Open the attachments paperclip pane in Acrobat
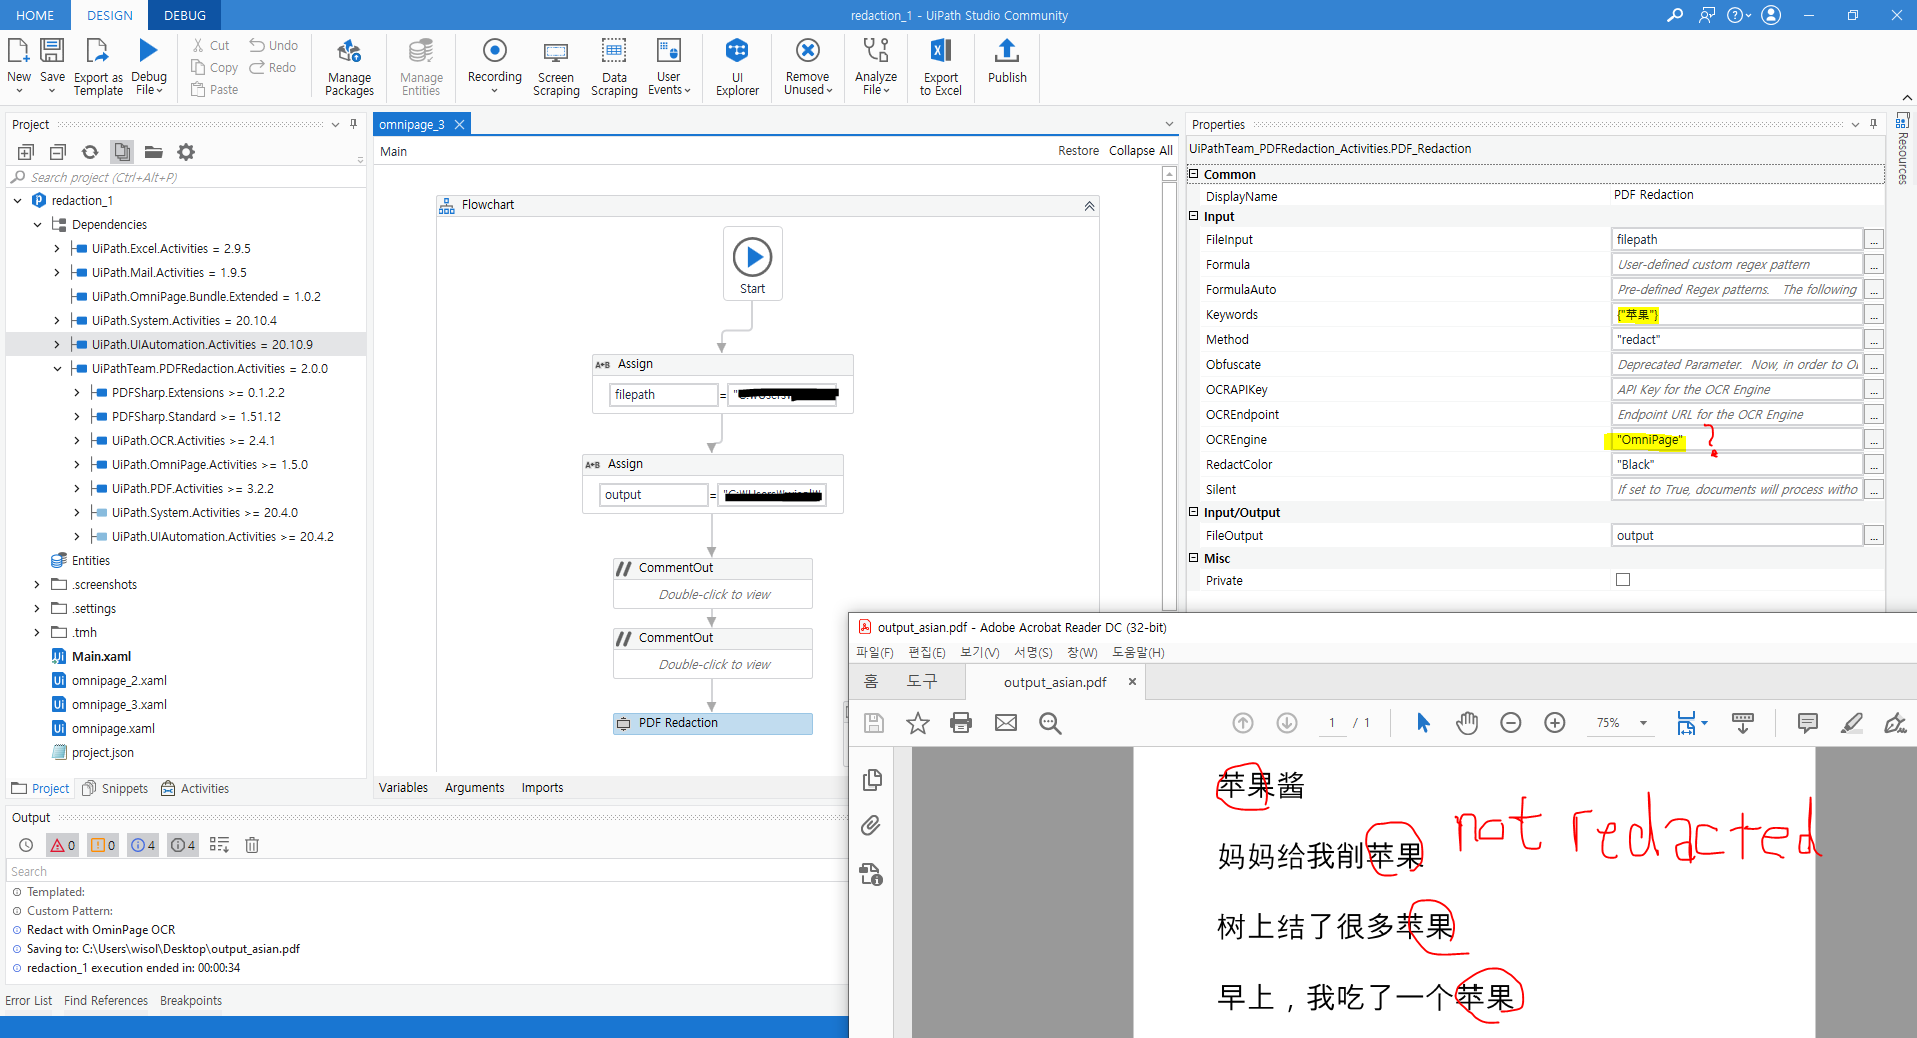Image resolution: width=1917 pixels, height=1038 pixels. pos(871,826)
